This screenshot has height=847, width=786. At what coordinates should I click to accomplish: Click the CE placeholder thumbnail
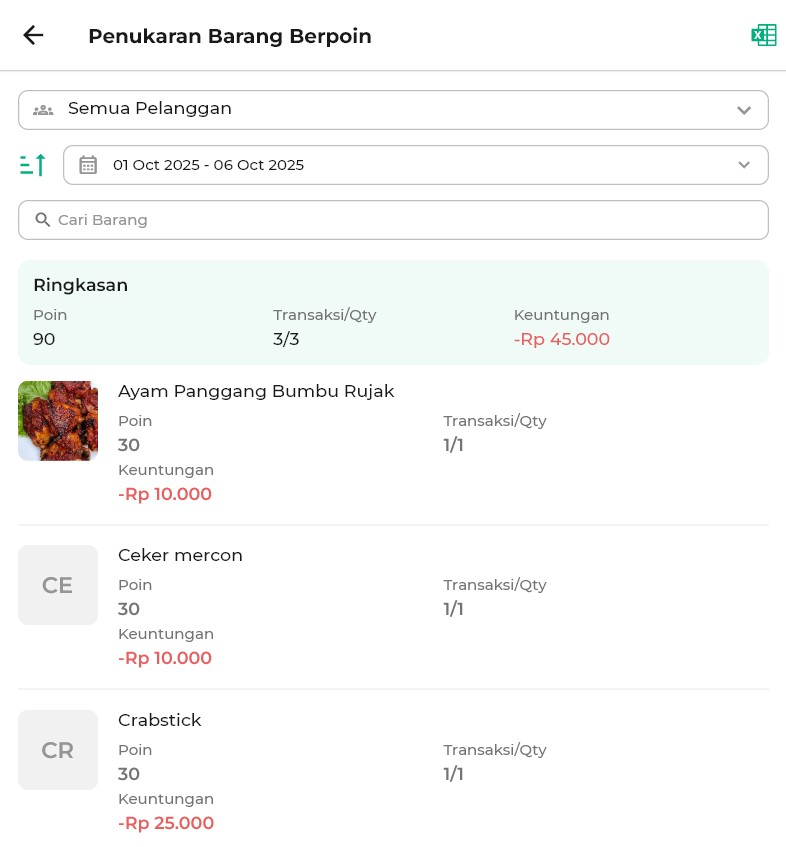[58, 585]
